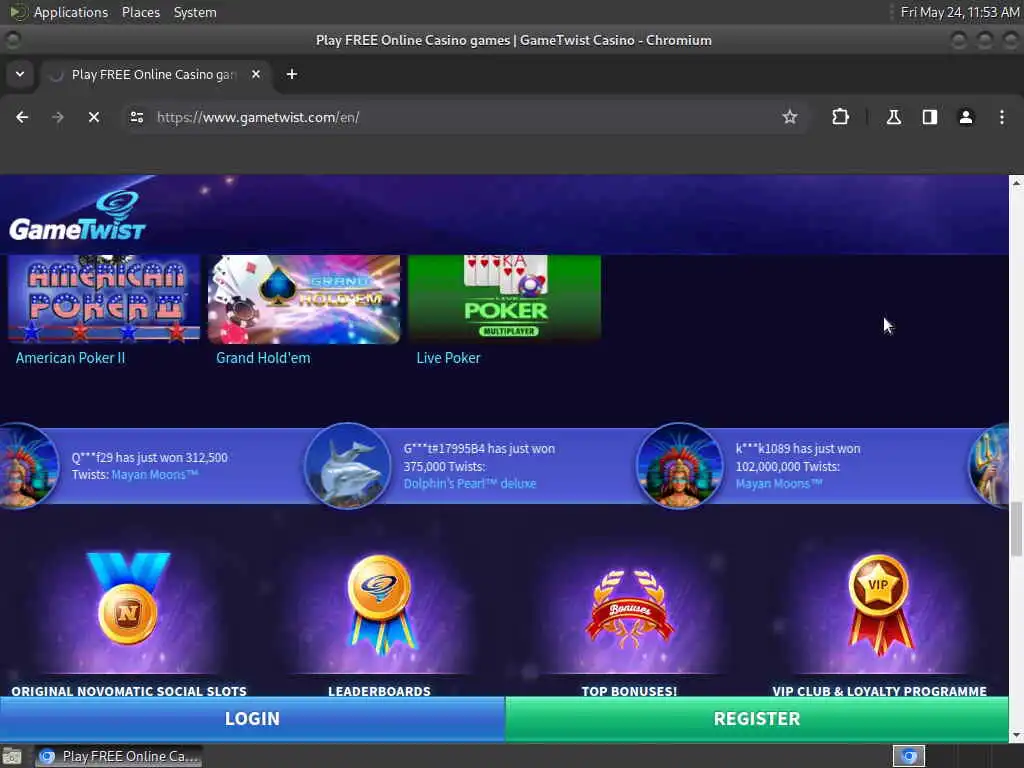Expand the tab search dropdown arrow
Image resolution: width=1024 pixels, height=768 pixels.
point(20,74)
